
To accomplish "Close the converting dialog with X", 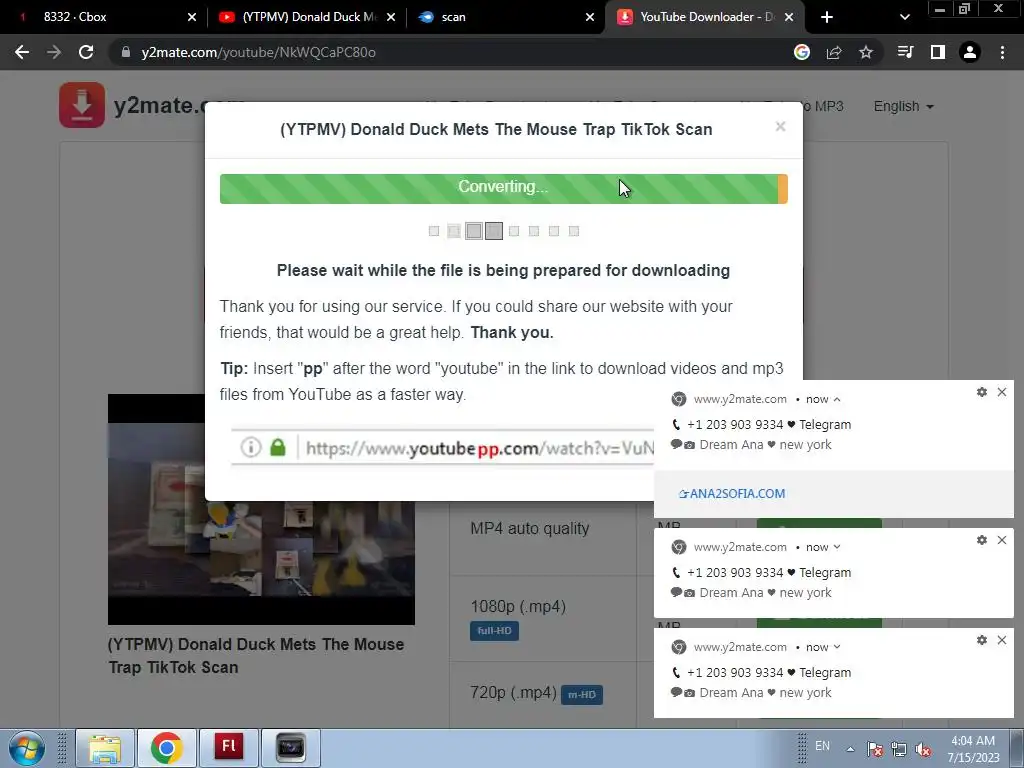I will pos(780,126).
